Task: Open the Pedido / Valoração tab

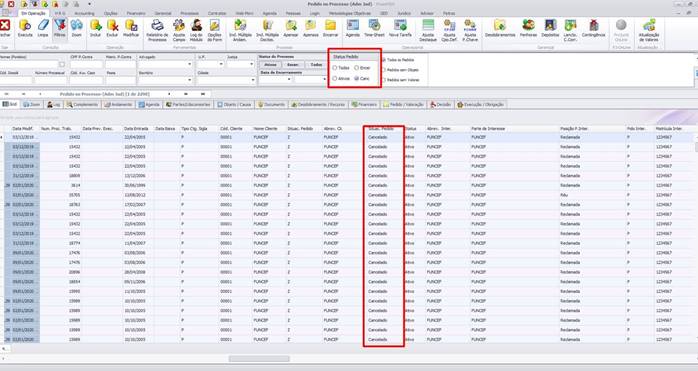Action: coord(404,105)
